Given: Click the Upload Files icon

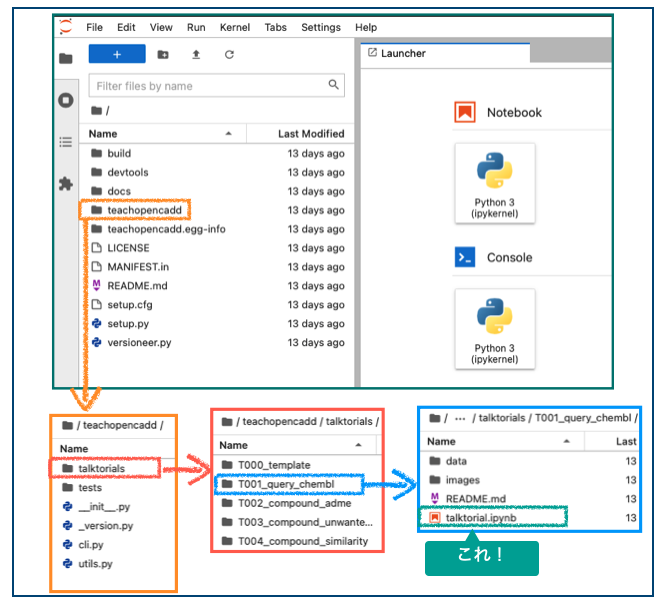Looking at the screenshot, I should click(x=196, y=54).
